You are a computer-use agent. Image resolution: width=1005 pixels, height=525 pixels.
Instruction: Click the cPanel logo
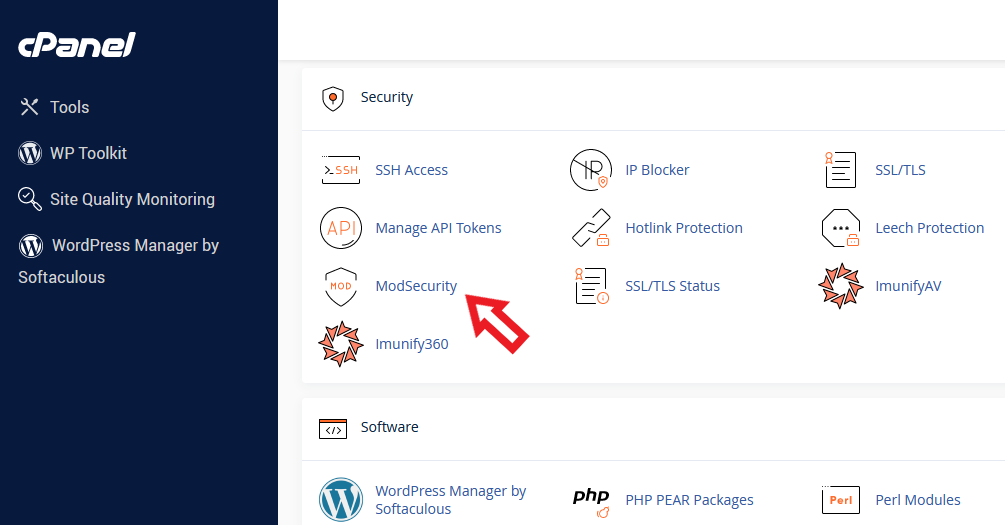(x=77, y=45)
